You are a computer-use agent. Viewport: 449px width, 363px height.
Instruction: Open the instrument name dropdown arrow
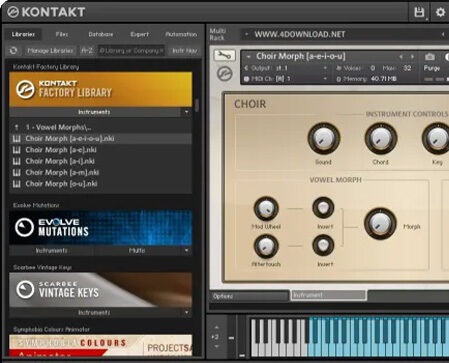[x=248, y=57]
